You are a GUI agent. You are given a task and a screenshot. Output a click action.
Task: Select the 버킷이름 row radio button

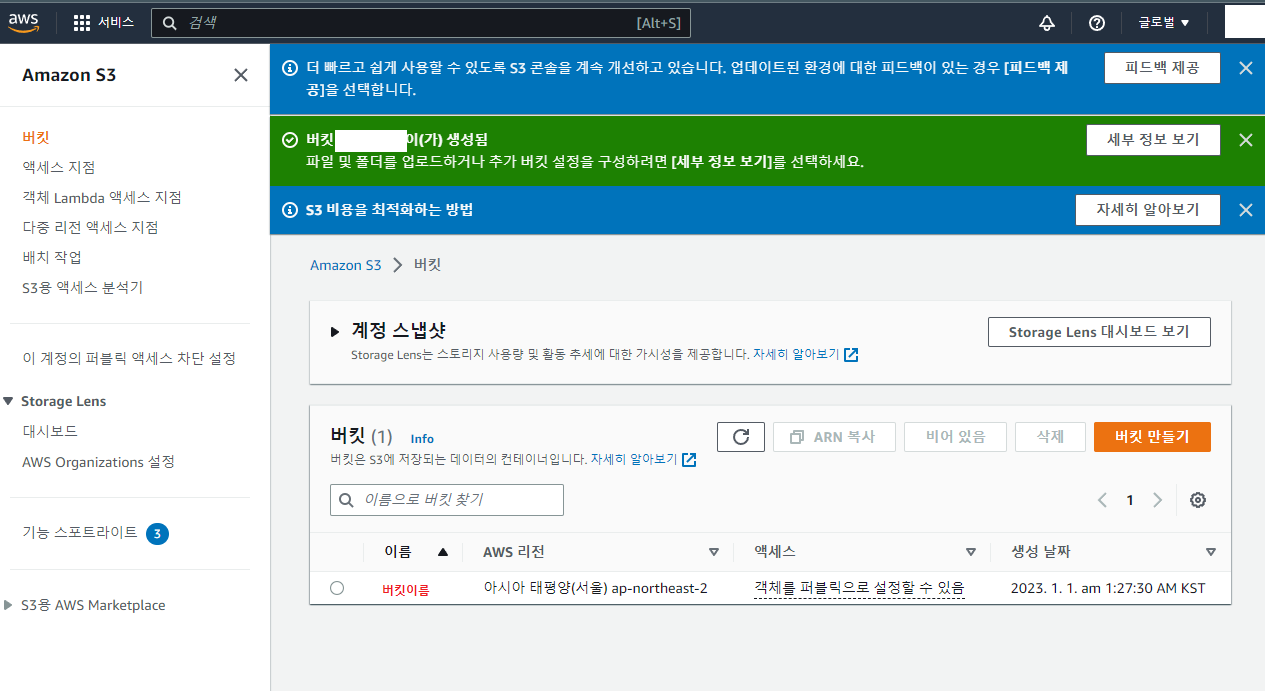(x=337, y=588)
